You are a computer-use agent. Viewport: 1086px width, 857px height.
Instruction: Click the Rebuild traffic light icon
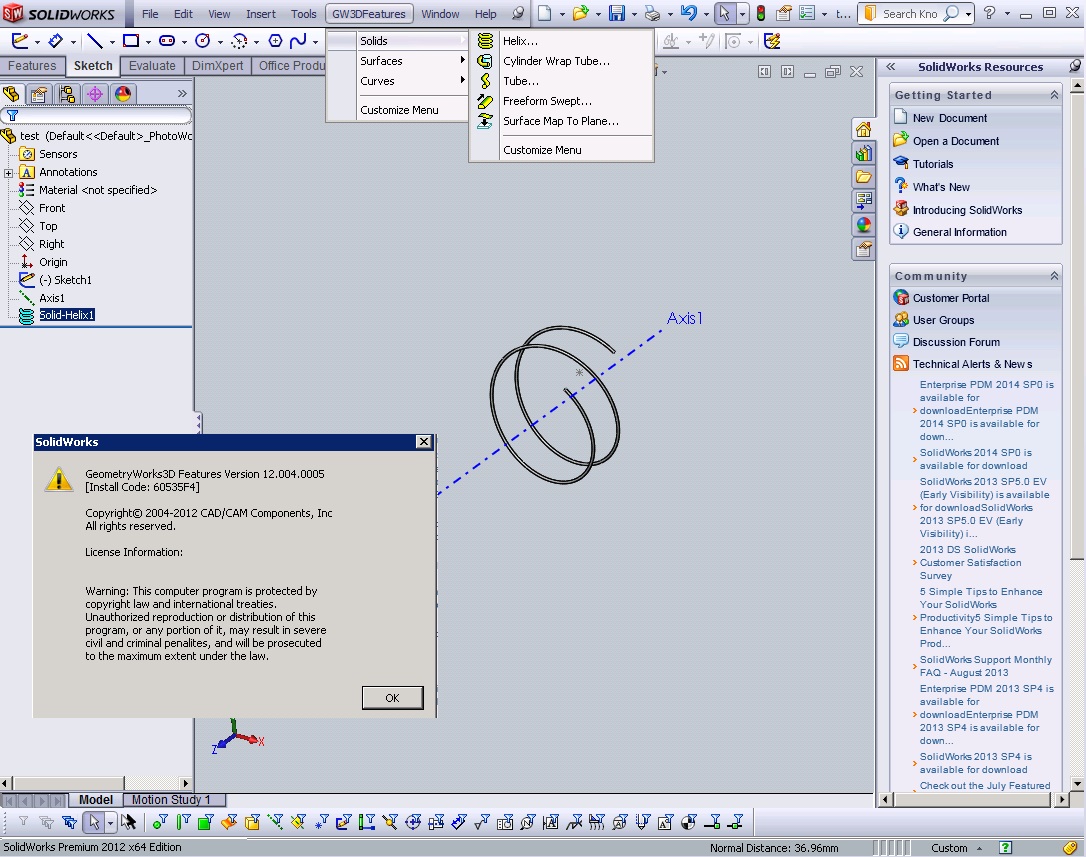click(x=760, y=13)
